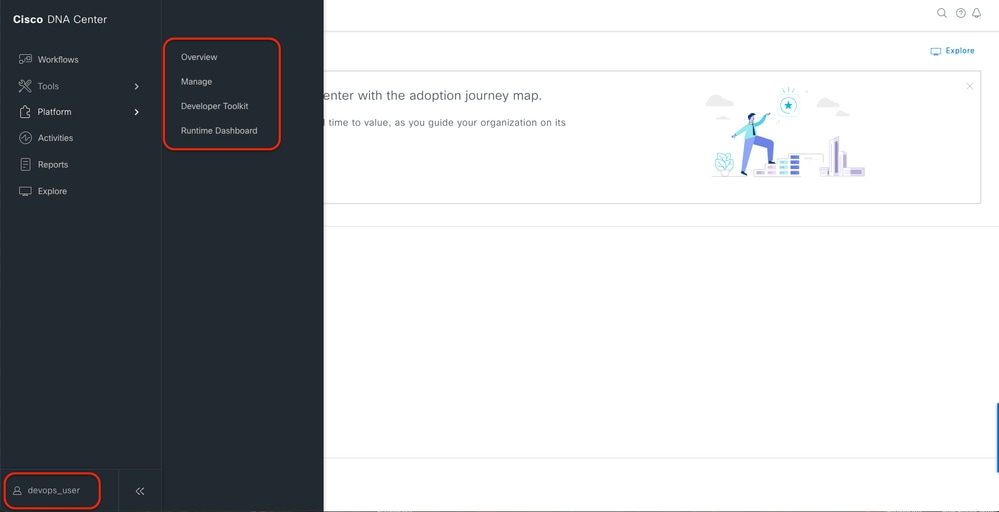Close the adoption journey banner
Viewport: 999px width, 512px height.
coord(970,86)
